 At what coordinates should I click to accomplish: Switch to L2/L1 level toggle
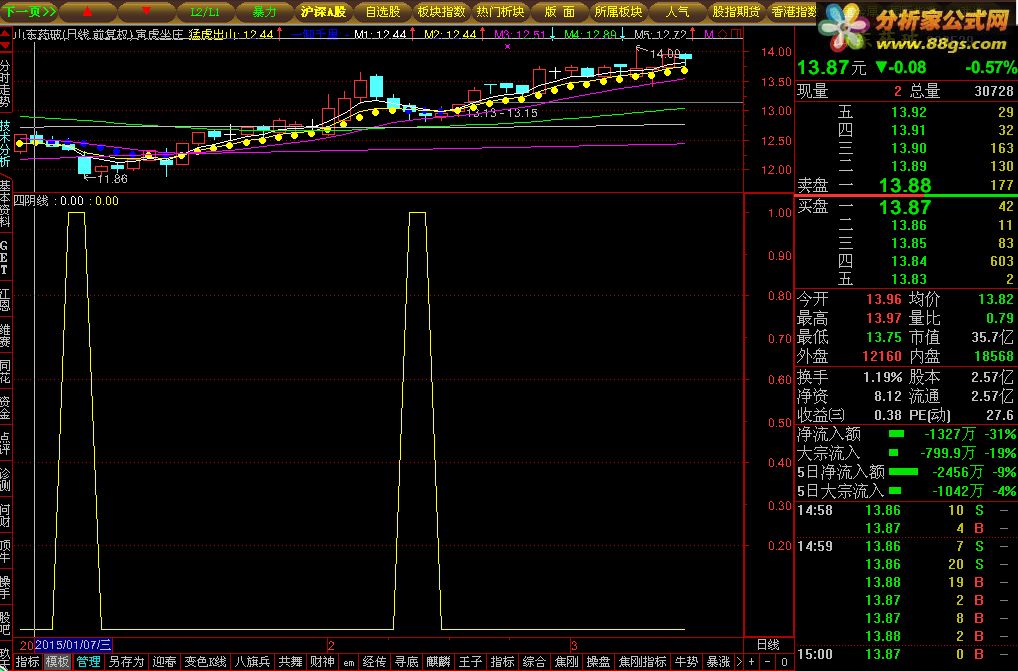(x=205, y=12)
